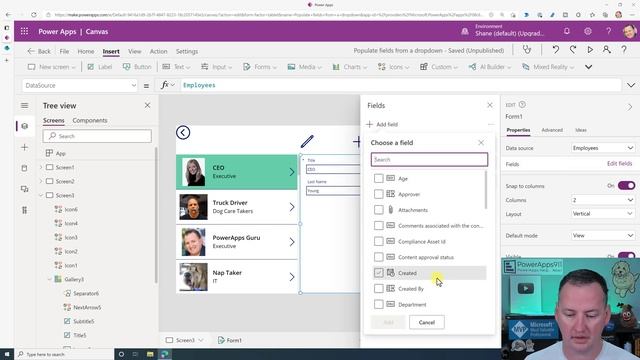Image resolution: width=640 pixels, height=360 pixels.
Task: Open the Insert menu tab
Action: click(x=111, y=51)
